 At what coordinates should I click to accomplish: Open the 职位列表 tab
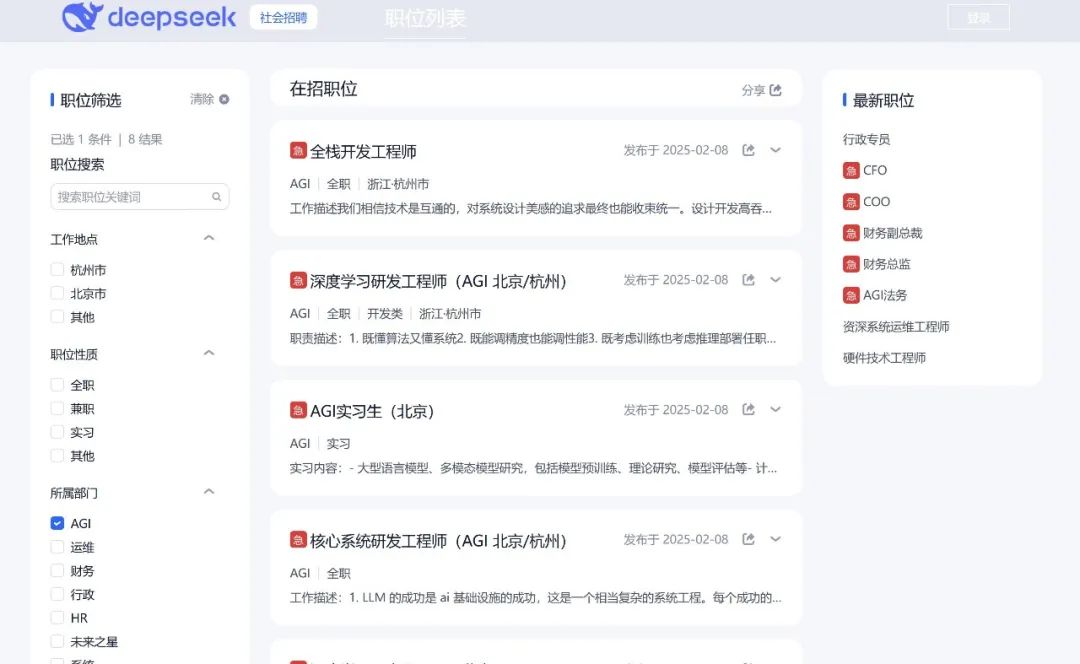click(425, 19)
